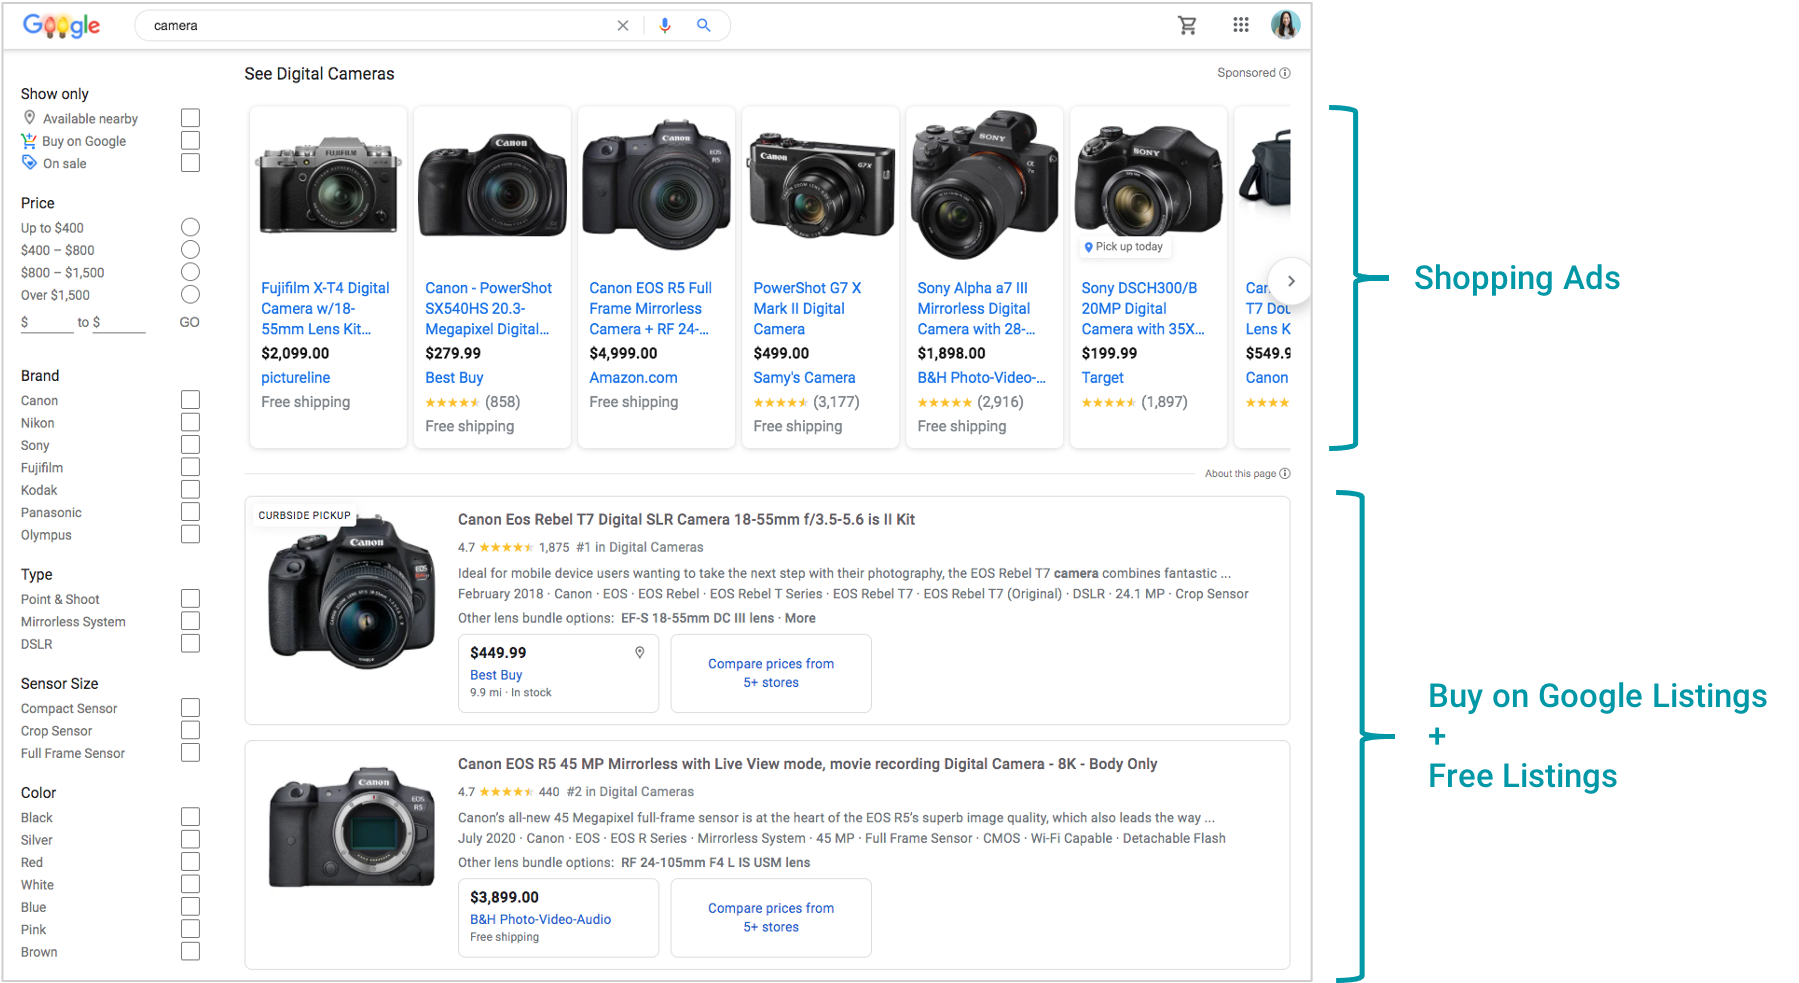Compare prices for Canon EOS R5
Screen dimensions: 1799x983
(x=771, y=918)
